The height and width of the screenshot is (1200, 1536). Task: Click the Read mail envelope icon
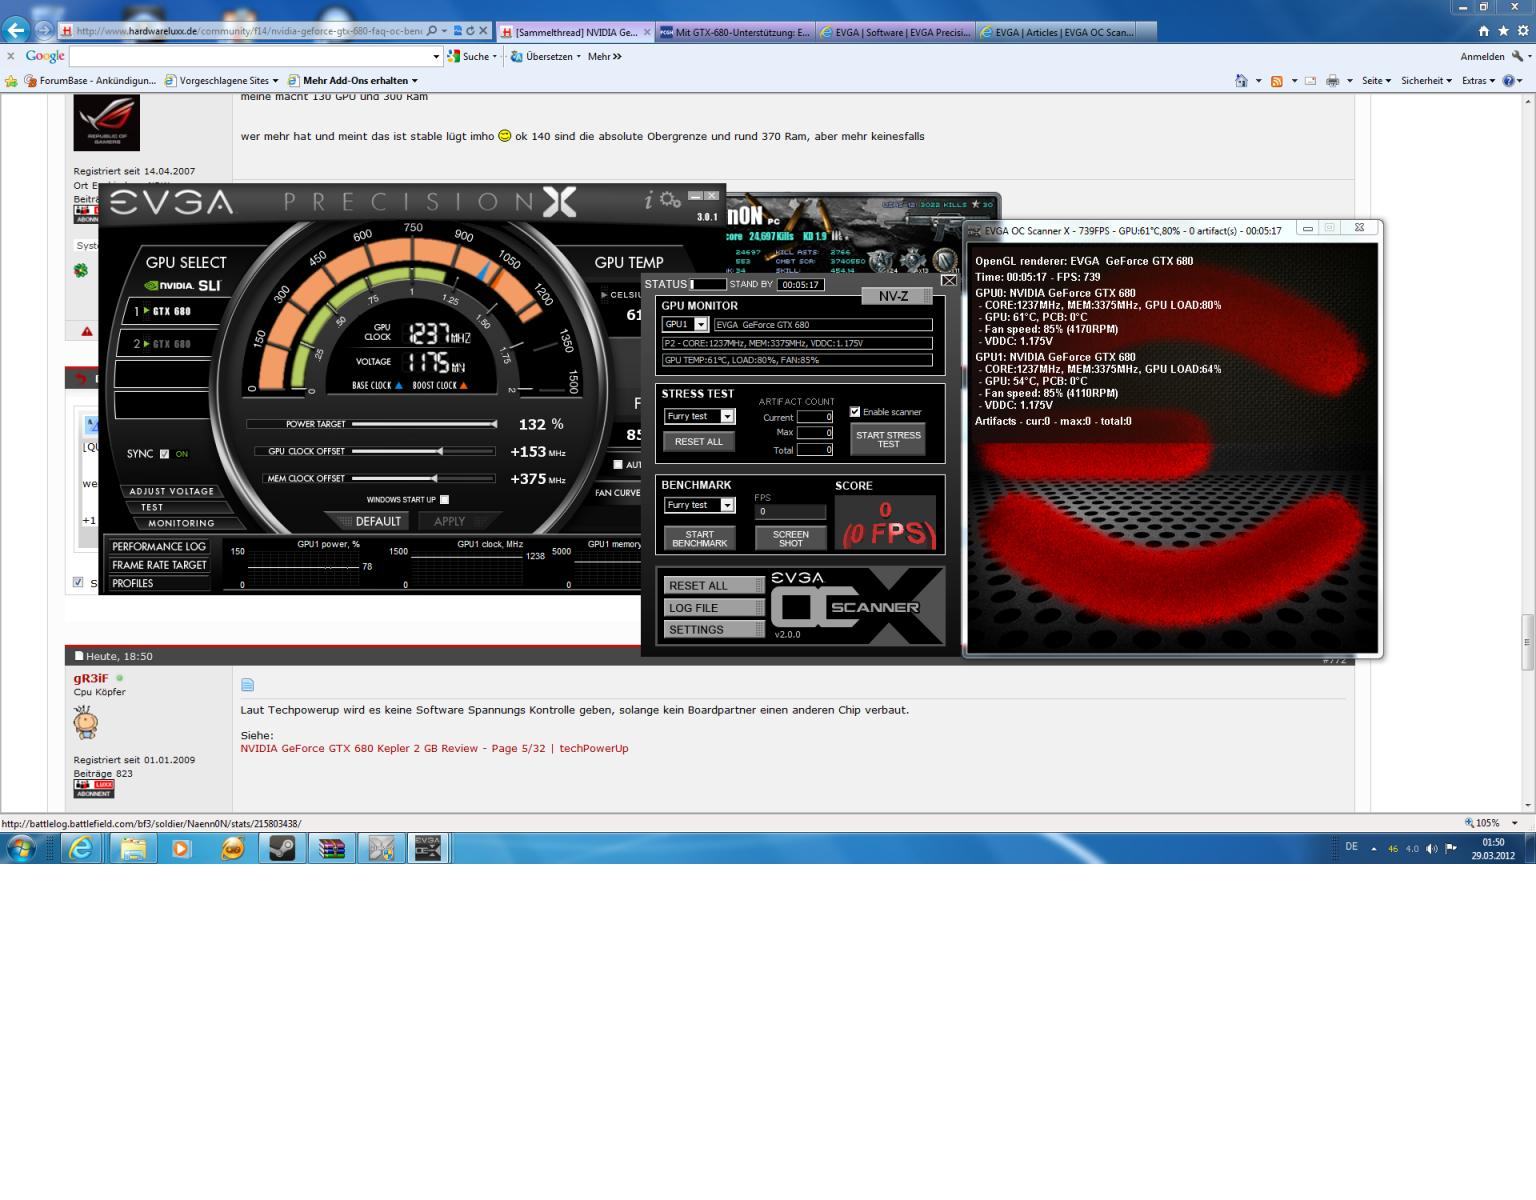coord(1310,81)
